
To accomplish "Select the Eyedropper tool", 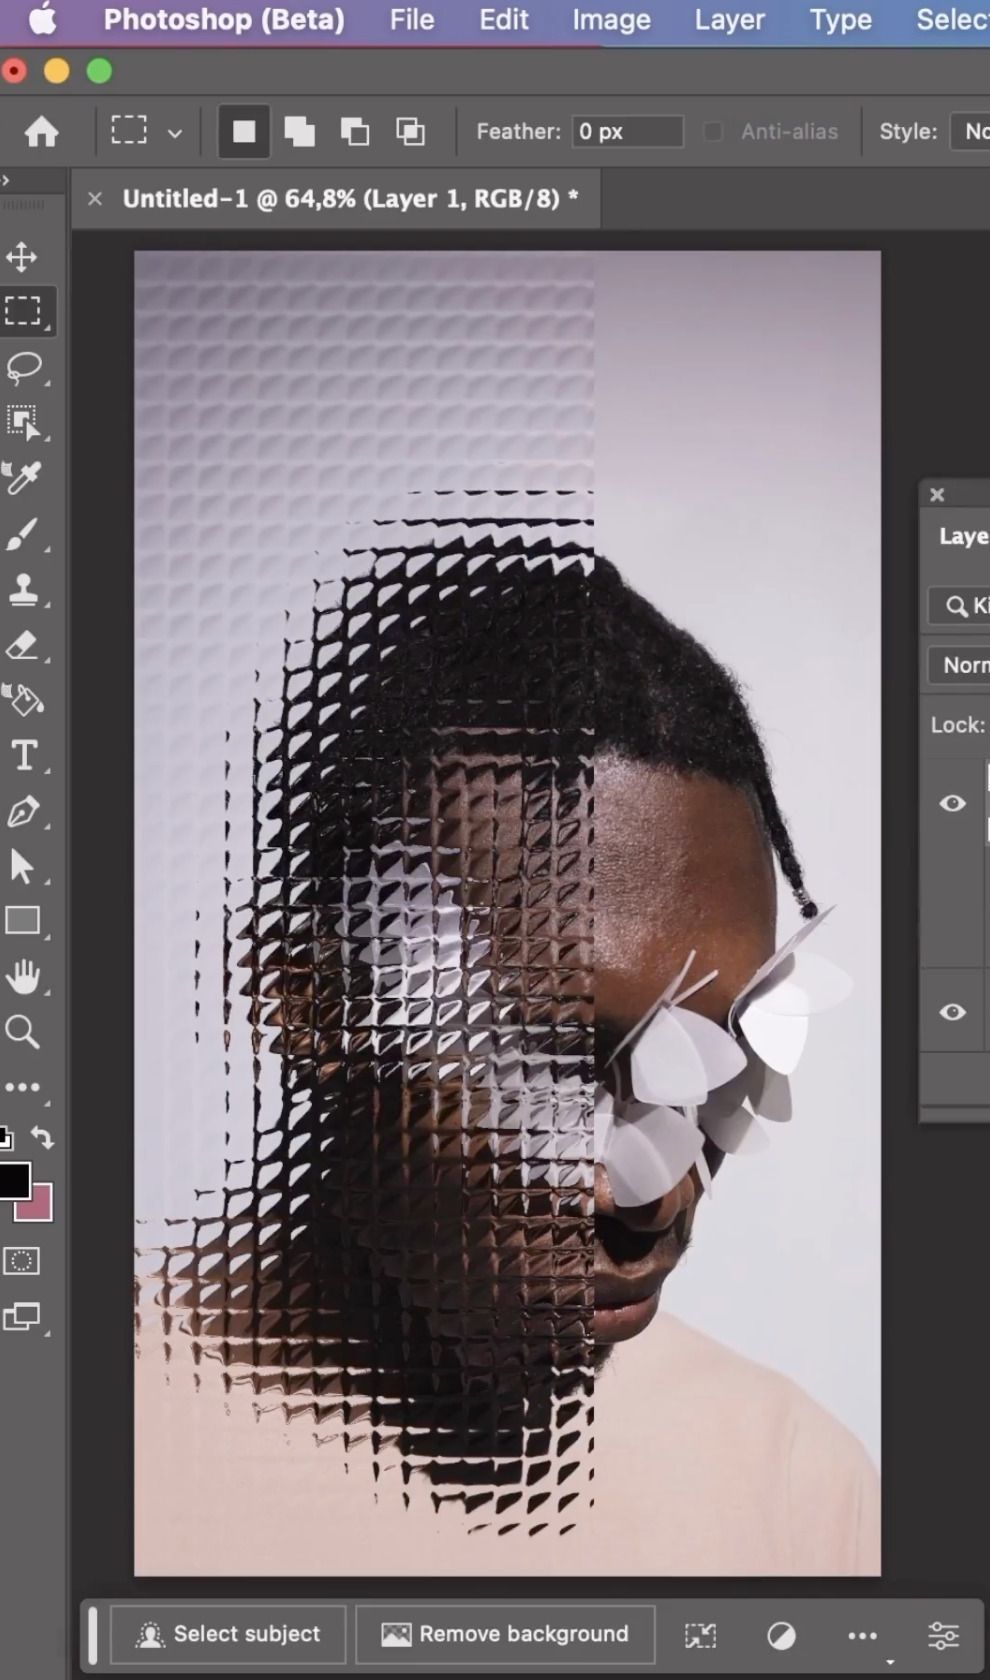I will [x=22, y=479].
